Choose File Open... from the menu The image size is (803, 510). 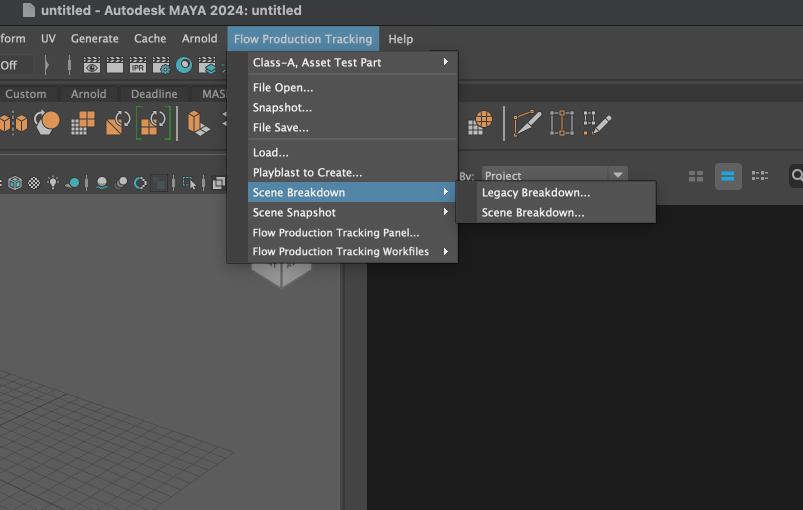click(352, 88)
